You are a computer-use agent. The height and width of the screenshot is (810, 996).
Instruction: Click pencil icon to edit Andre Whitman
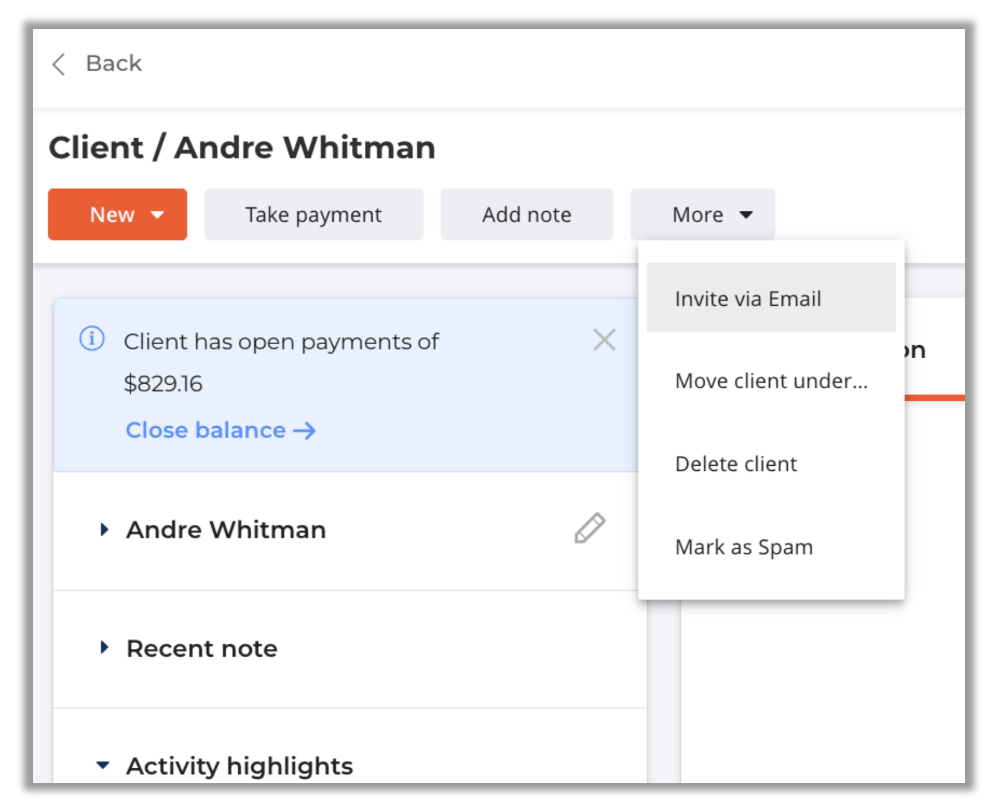point(589,528)
